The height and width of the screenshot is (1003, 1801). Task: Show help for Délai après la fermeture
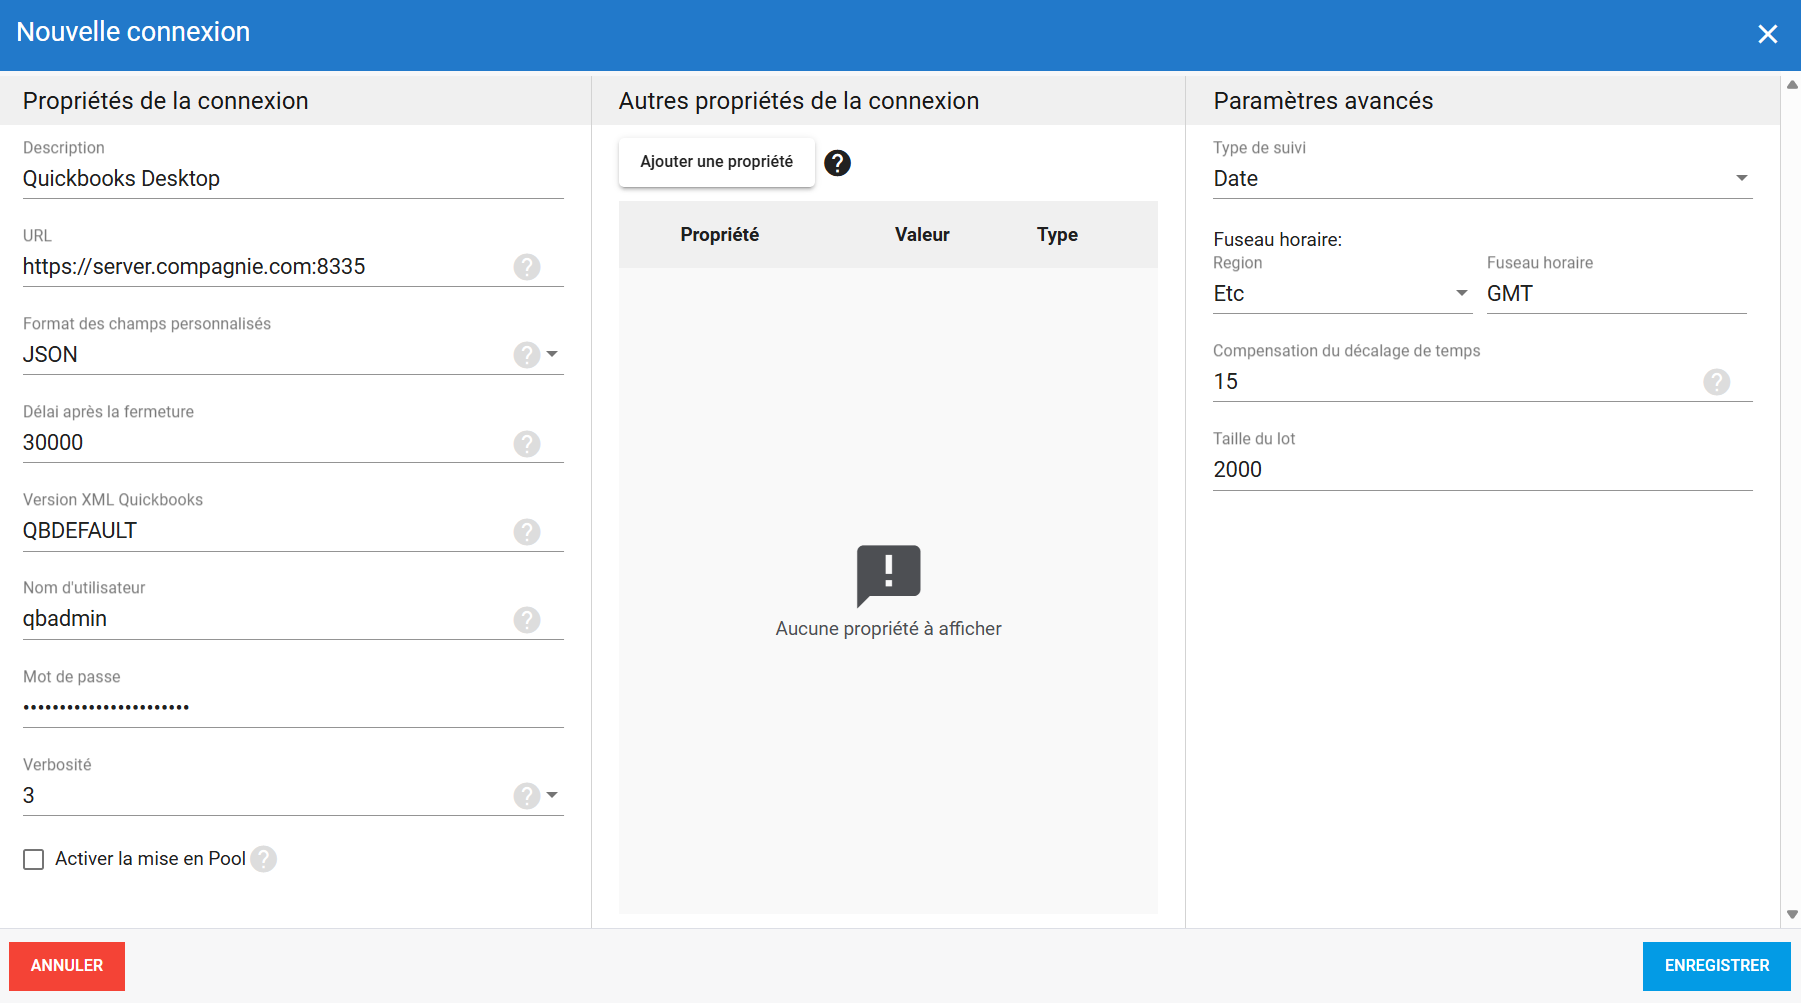point(527,443)
